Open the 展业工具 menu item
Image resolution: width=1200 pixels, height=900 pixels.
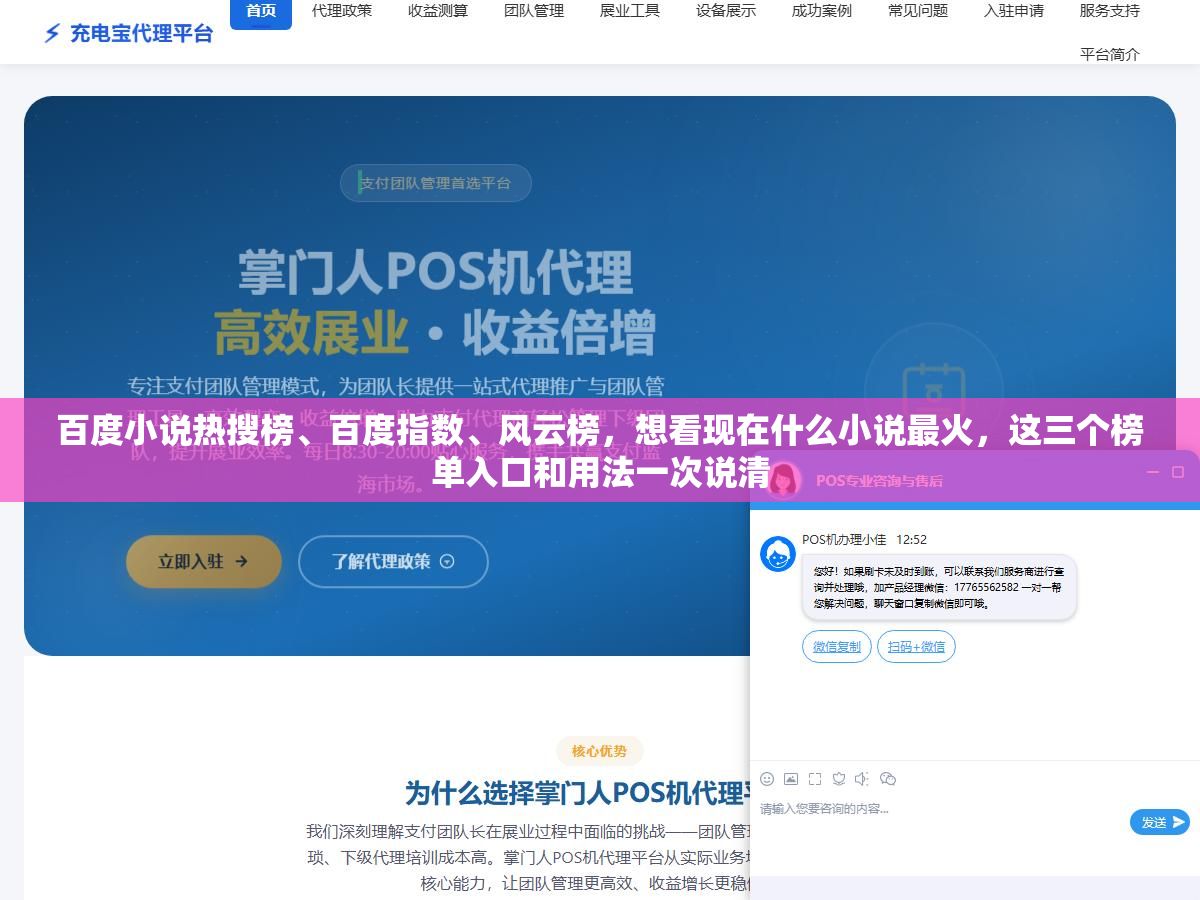click(630, 11)
